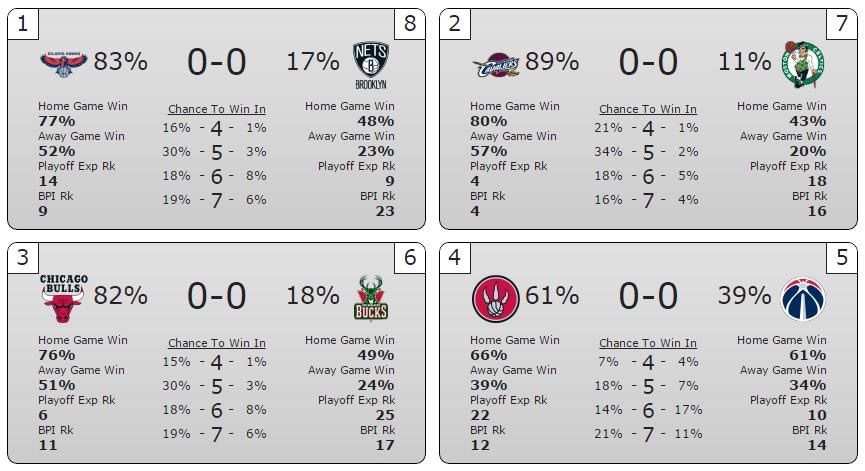Click Chance To Win In under Hawks-Nets
Image resolution: width=865 pixels, height=471 pixels.
click(x=217, y=109)
